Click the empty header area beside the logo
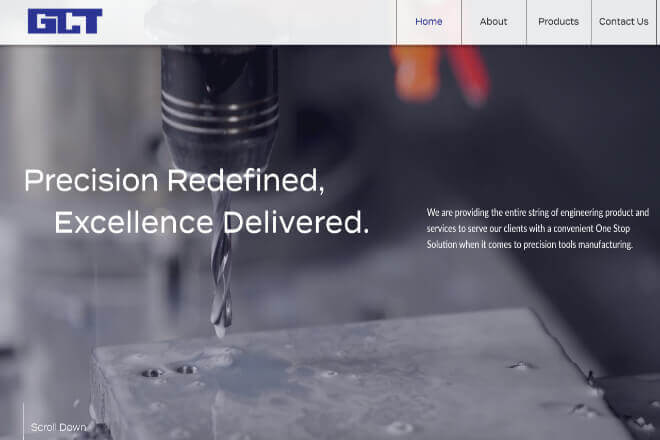Image resolution: width=660 pixels, height=440 pixels. (x=248, y=22)
